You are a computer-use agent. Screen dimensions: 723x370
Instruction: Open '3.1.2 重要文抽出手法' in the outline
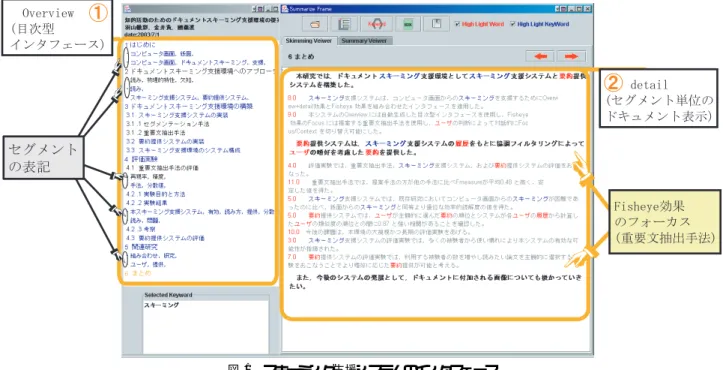(155, 133)
